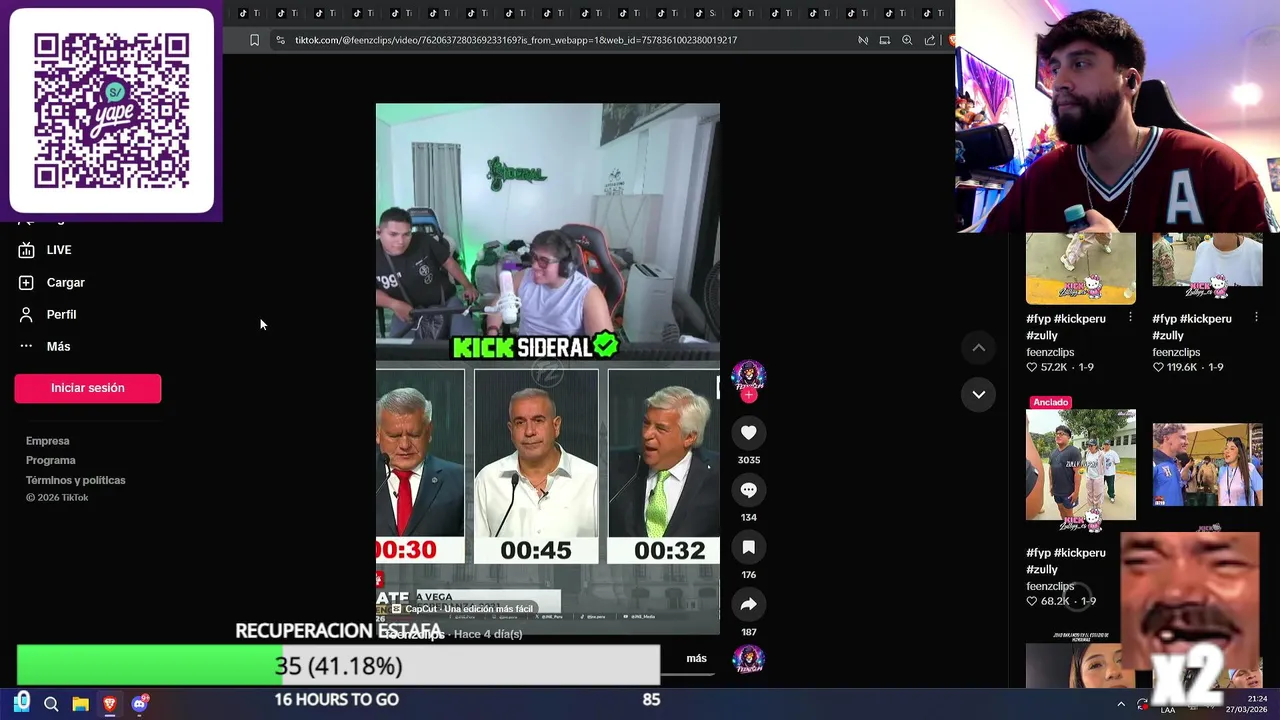Save video with the bookmark icon
Image resolution: width=1280 pixels, height=720 pixels.
coord(748,547)
